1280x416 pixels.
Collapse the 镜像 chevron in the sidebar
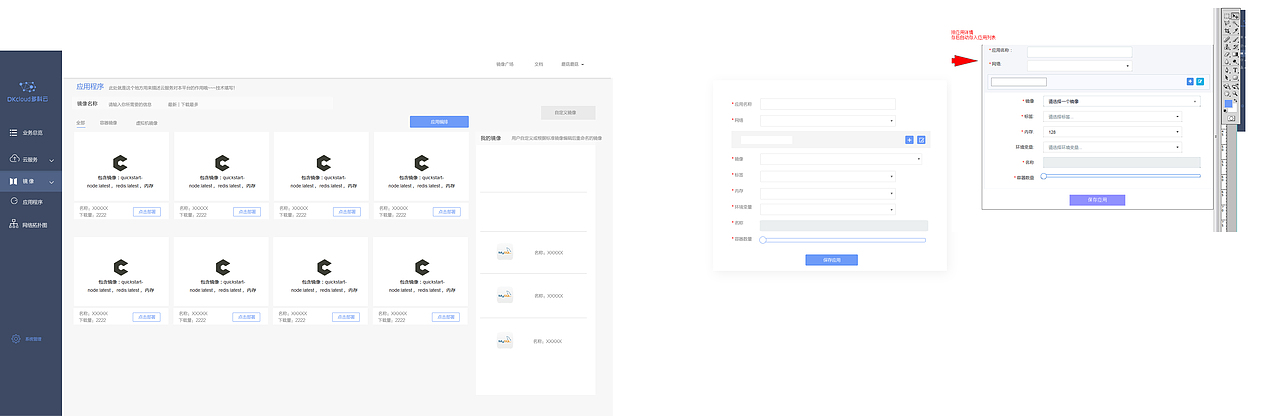pyautogui.click(x=52, y=182)
